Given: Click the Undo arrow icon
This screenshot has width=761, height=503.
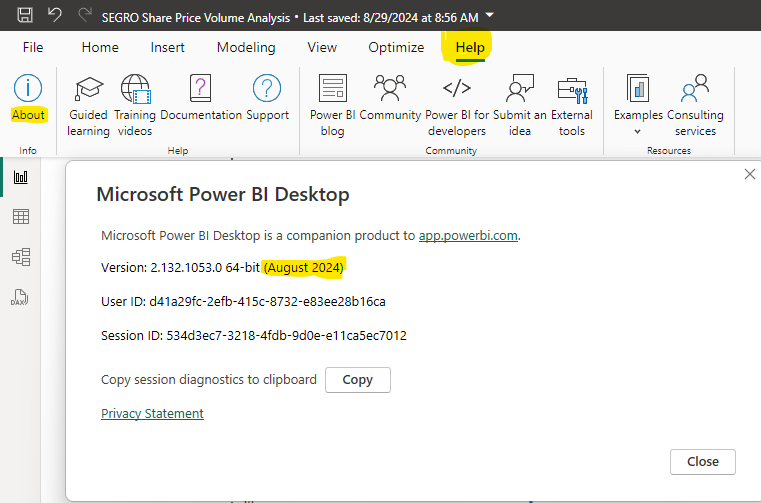Looking at the screenshot, I should pyautogui.click(x=54, y=15).
